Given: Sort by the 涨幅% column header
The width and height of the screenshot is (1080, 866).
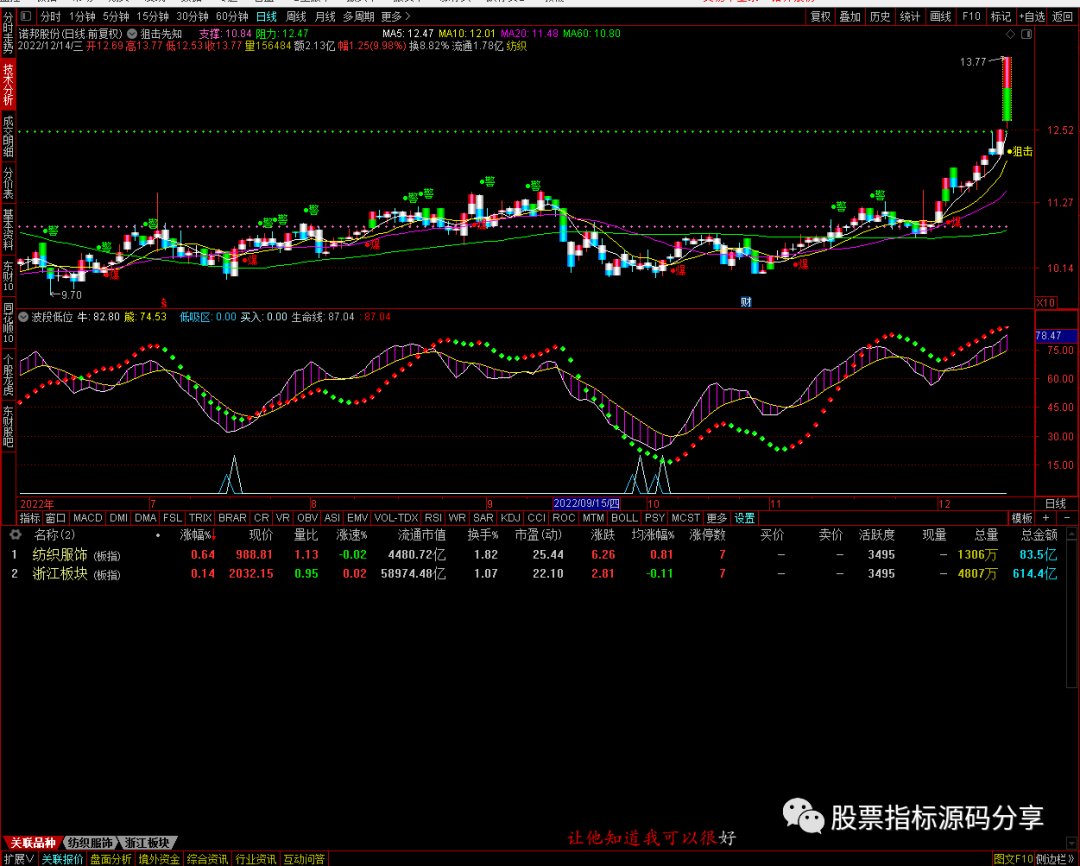Looking at the screenshot, I should [198, 535].
